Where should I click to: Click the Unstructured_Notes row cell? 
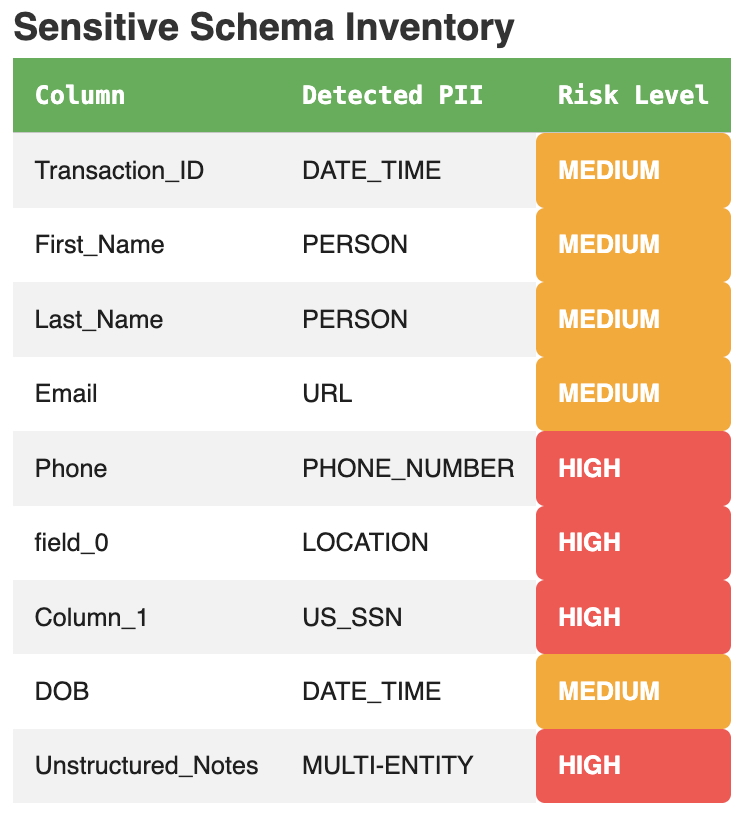(146, 767)
